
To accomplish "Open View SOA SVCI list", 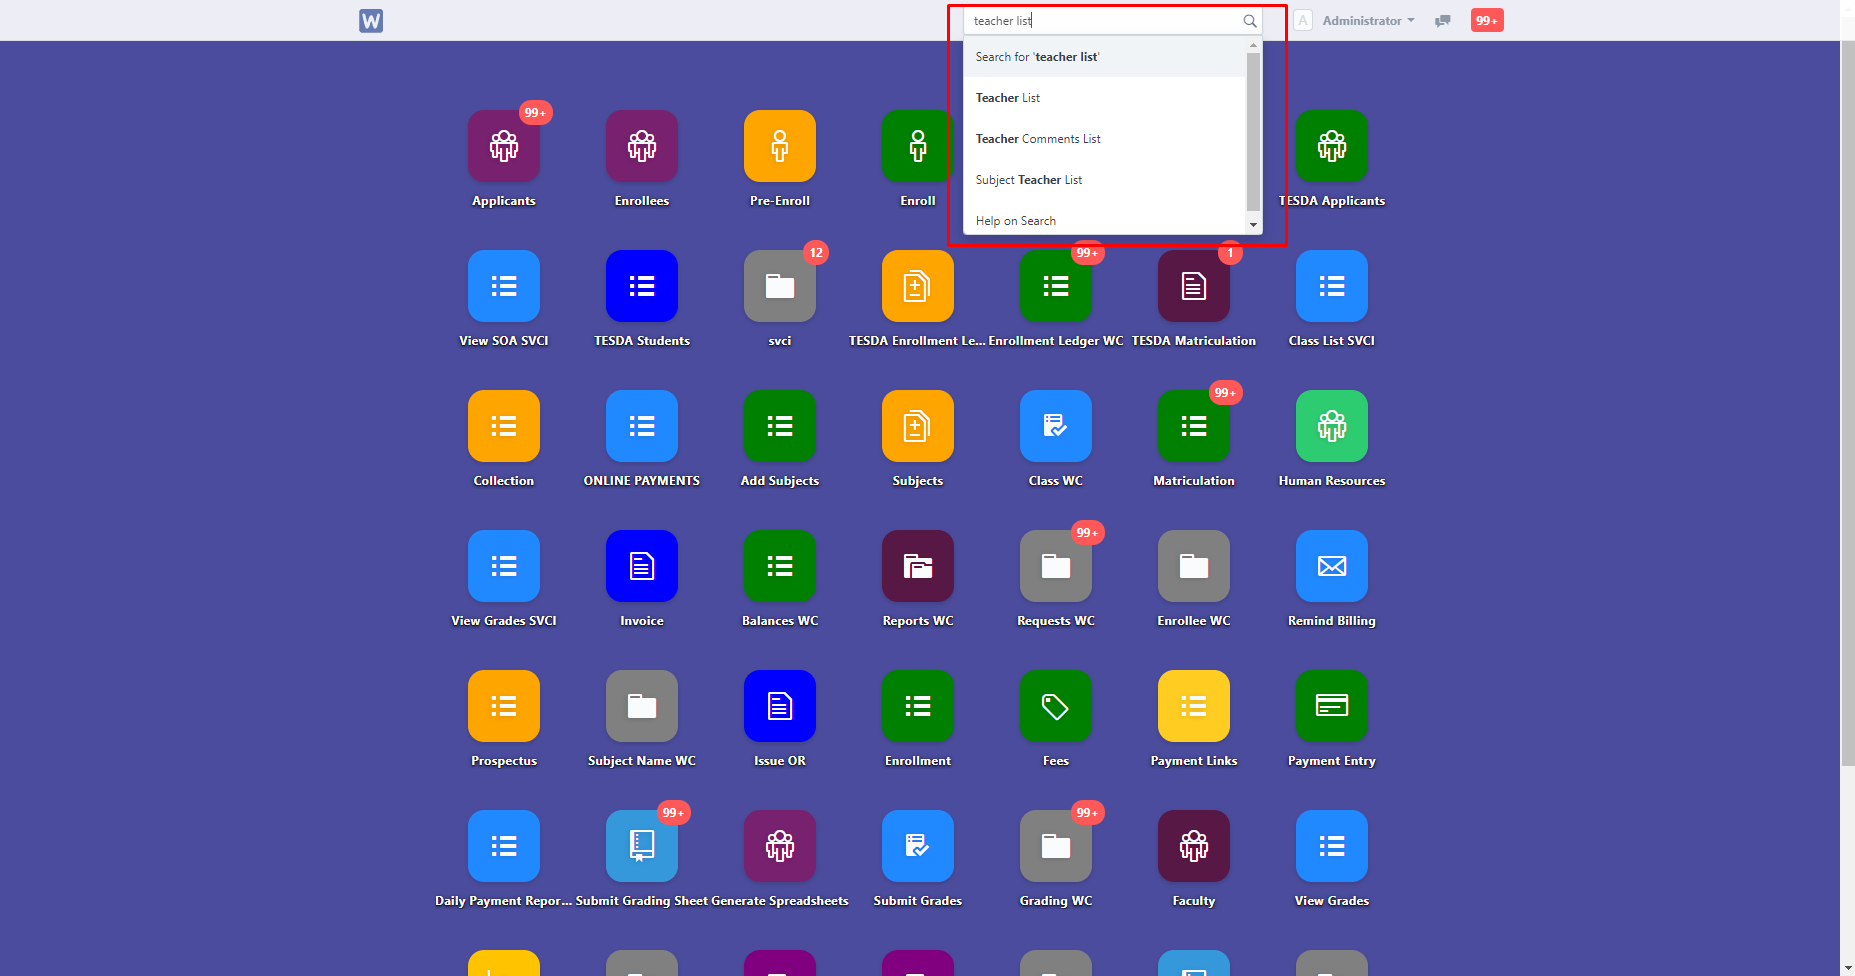I will coord(504,286).
